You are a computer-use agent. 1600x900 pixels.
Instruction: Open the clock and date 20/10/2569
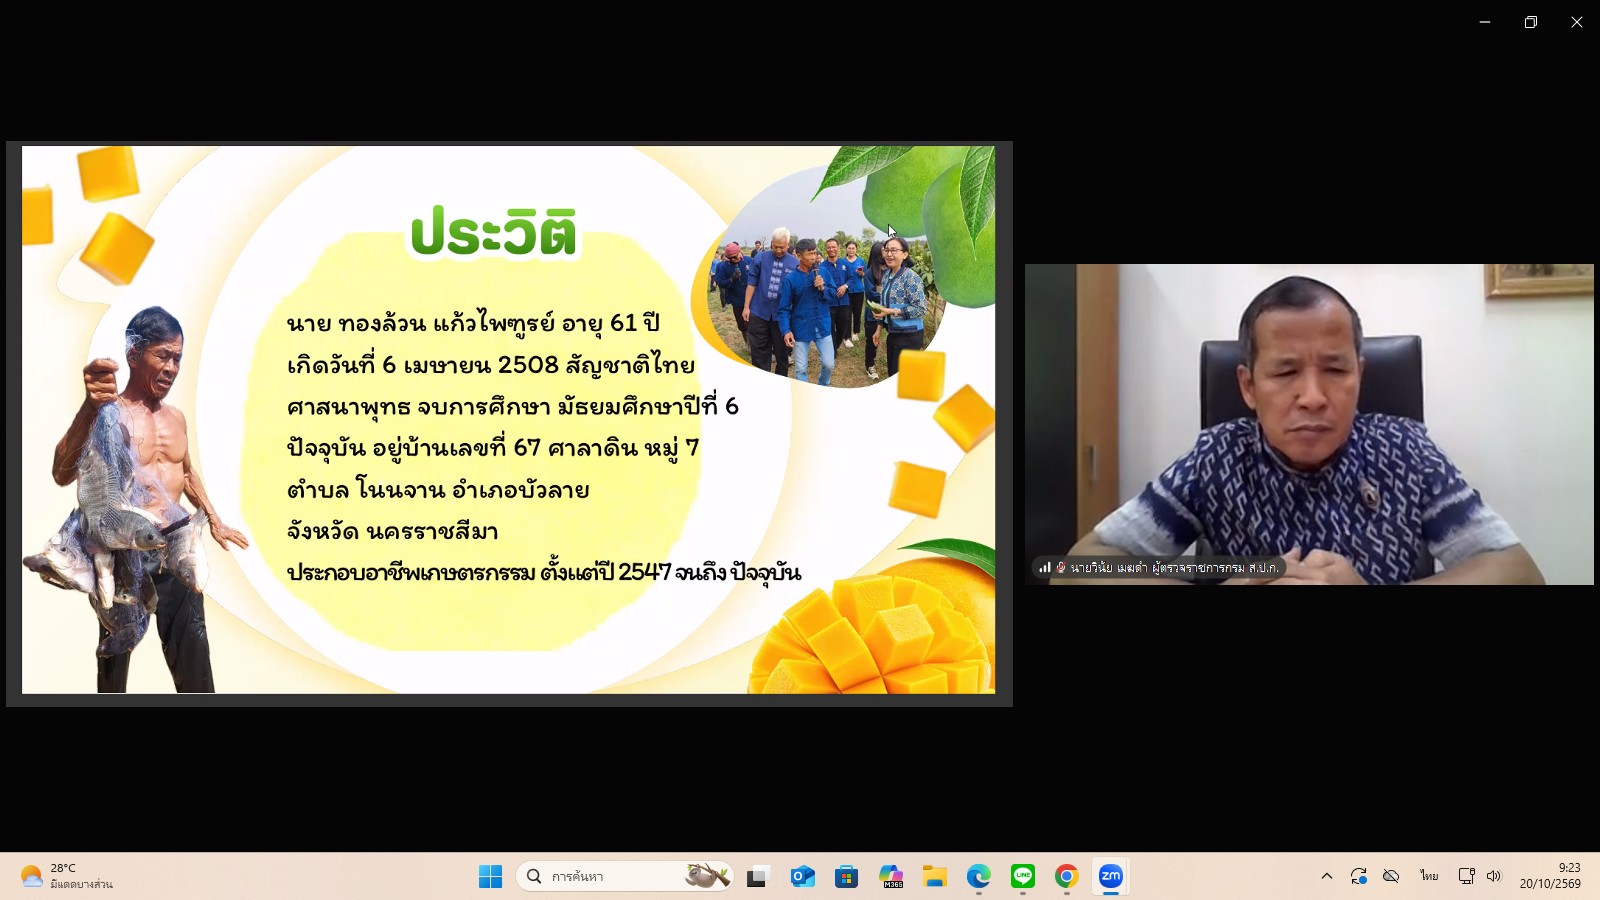coord(1550,876)
